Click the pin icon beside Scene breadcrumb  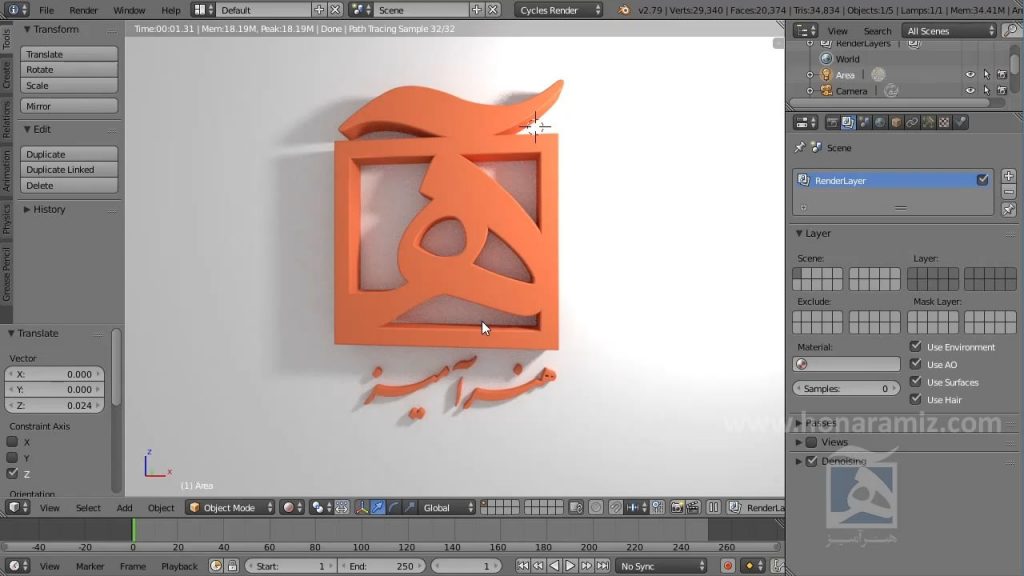point(800,148)
